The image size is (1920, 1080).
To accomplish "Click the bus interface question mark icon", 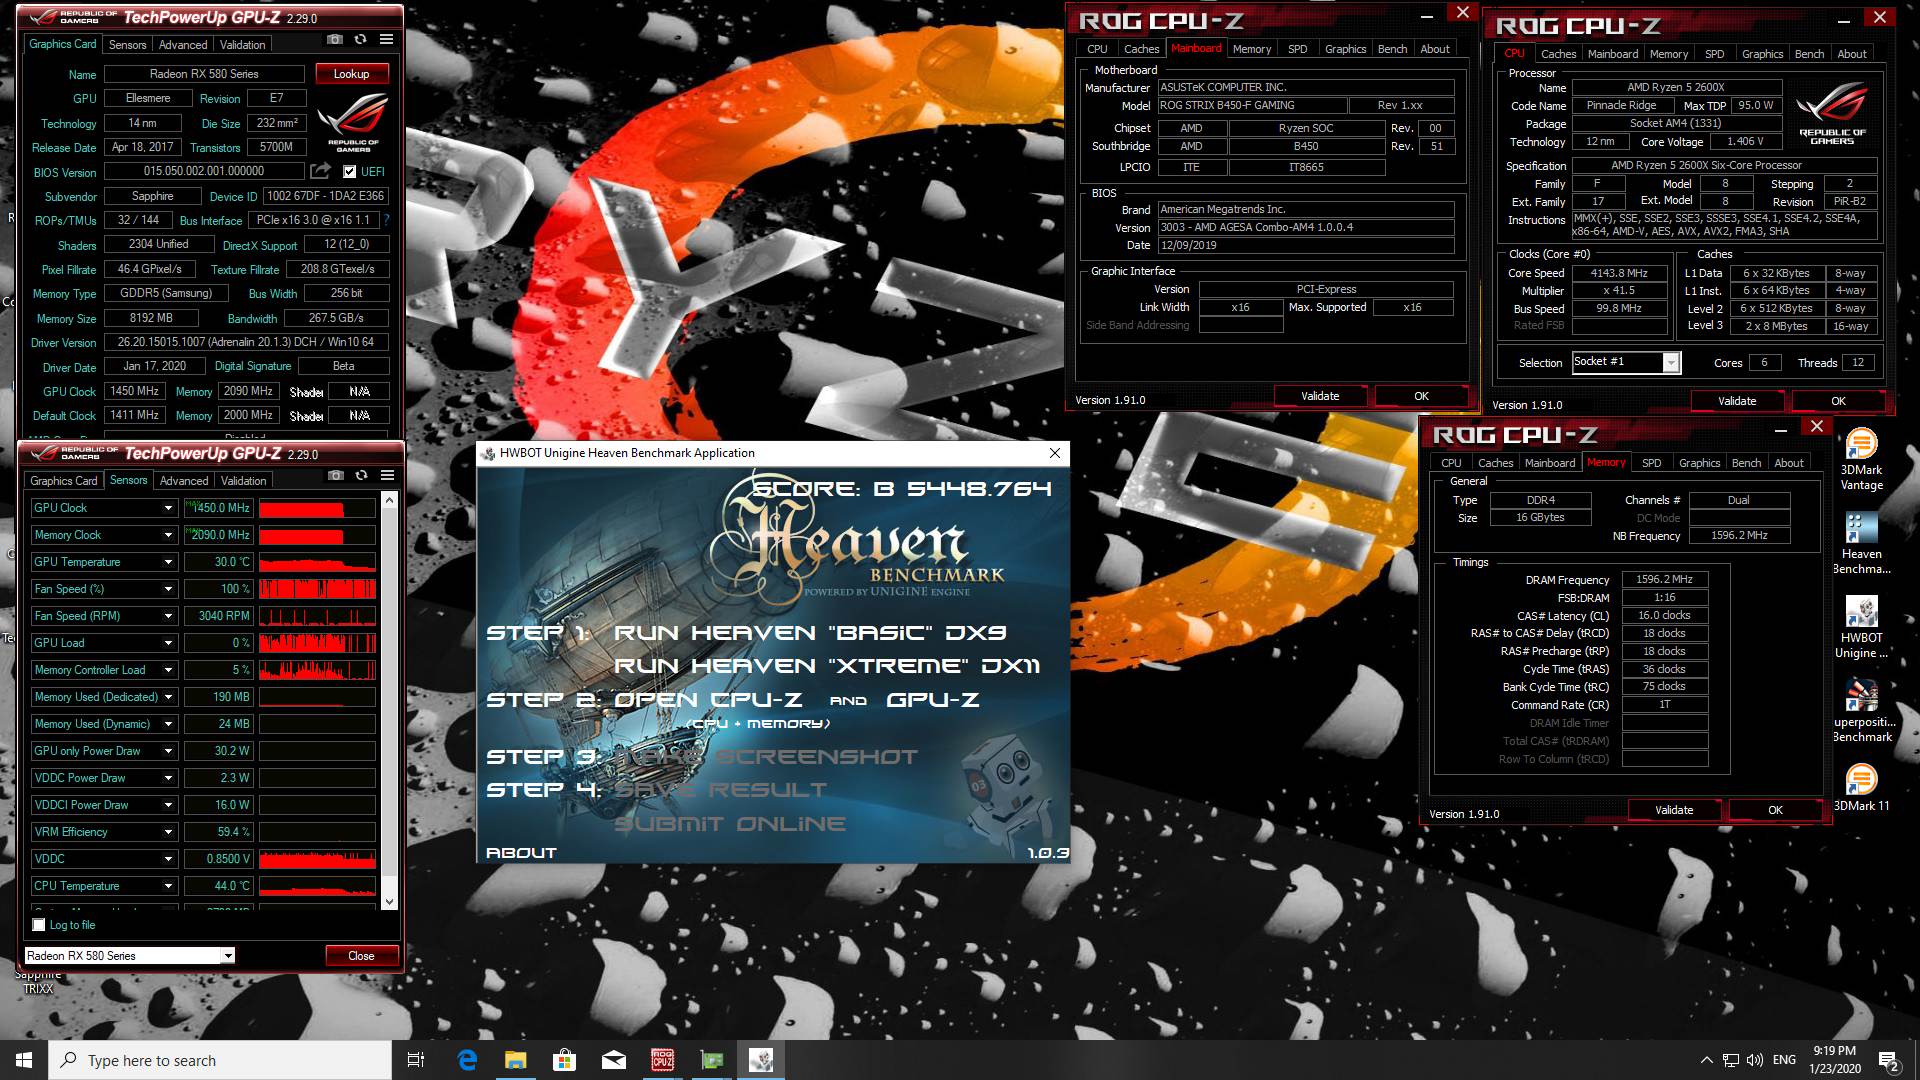I will click(387, 220).
